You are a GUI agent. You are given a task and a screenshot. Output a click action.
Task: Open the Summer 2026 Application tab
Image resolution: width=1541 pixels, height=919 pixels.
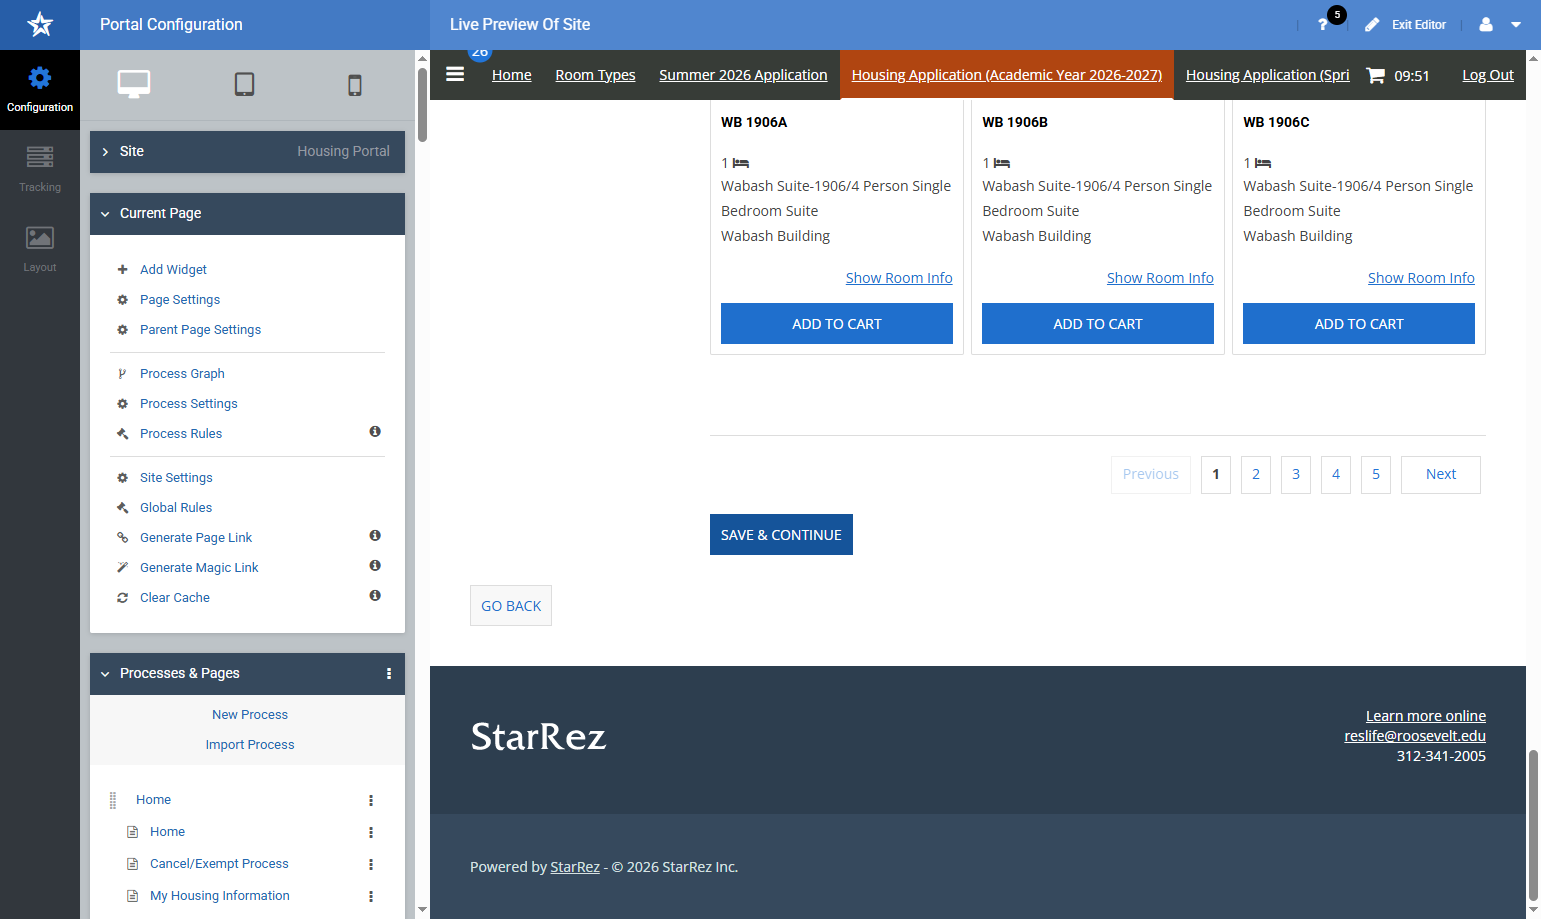tap(743, 75)
